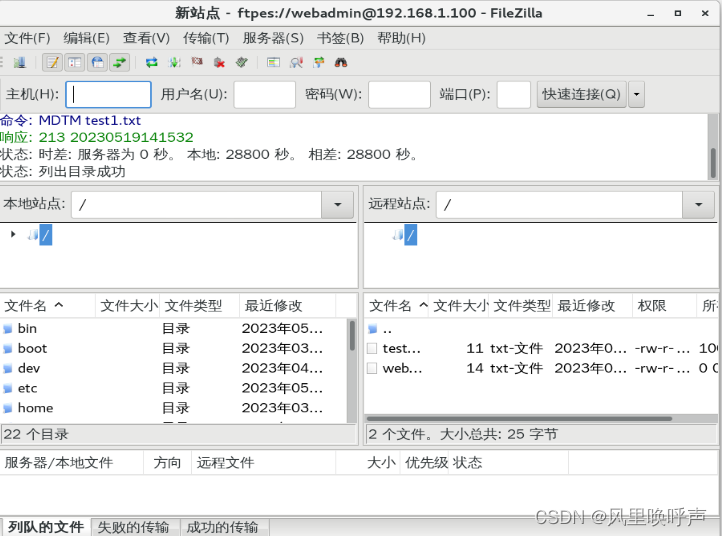Disconnect from the current server

click(x=220, y=62)
